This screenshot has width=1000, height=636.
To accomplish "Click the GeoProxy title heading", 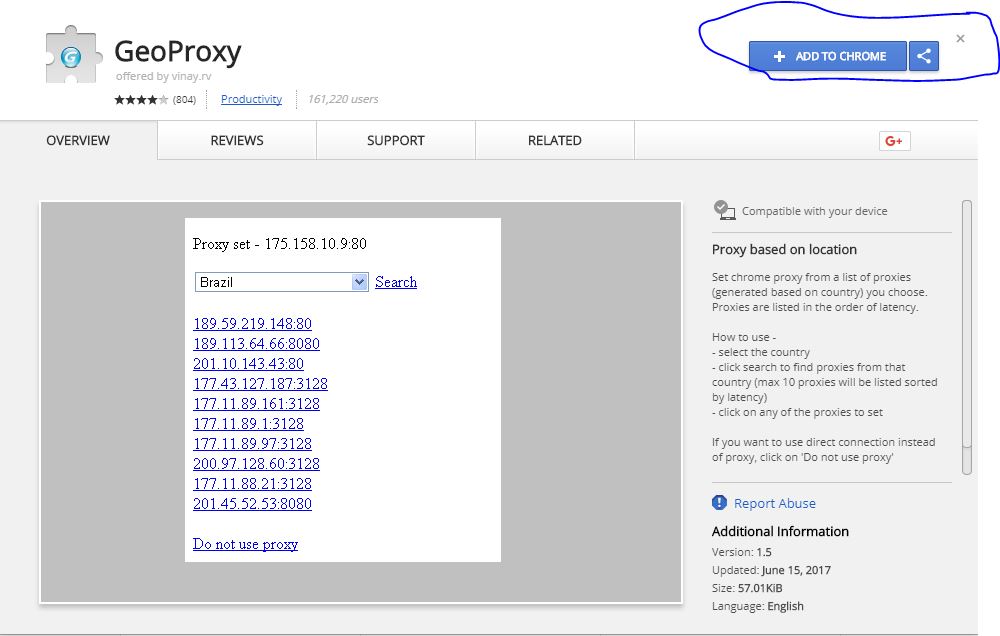I will 178,52.
